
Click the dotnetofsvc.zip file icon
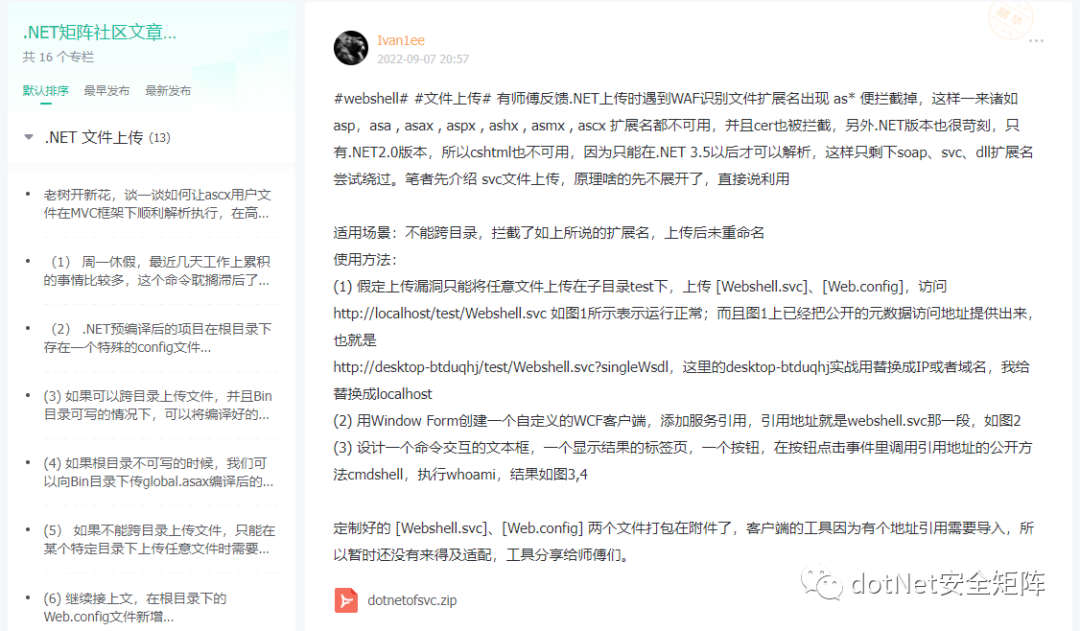point(346,600)
